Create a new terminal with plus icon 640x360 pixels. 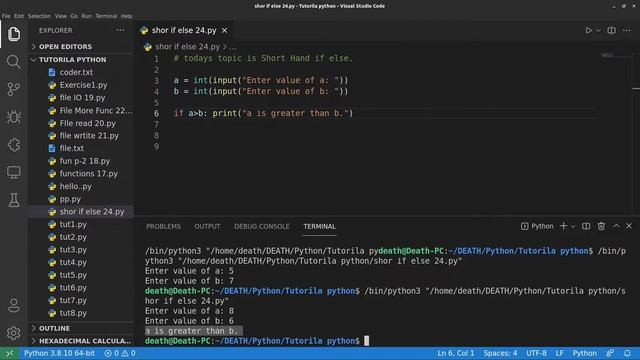pyautogui.click(x=563, y=226)
